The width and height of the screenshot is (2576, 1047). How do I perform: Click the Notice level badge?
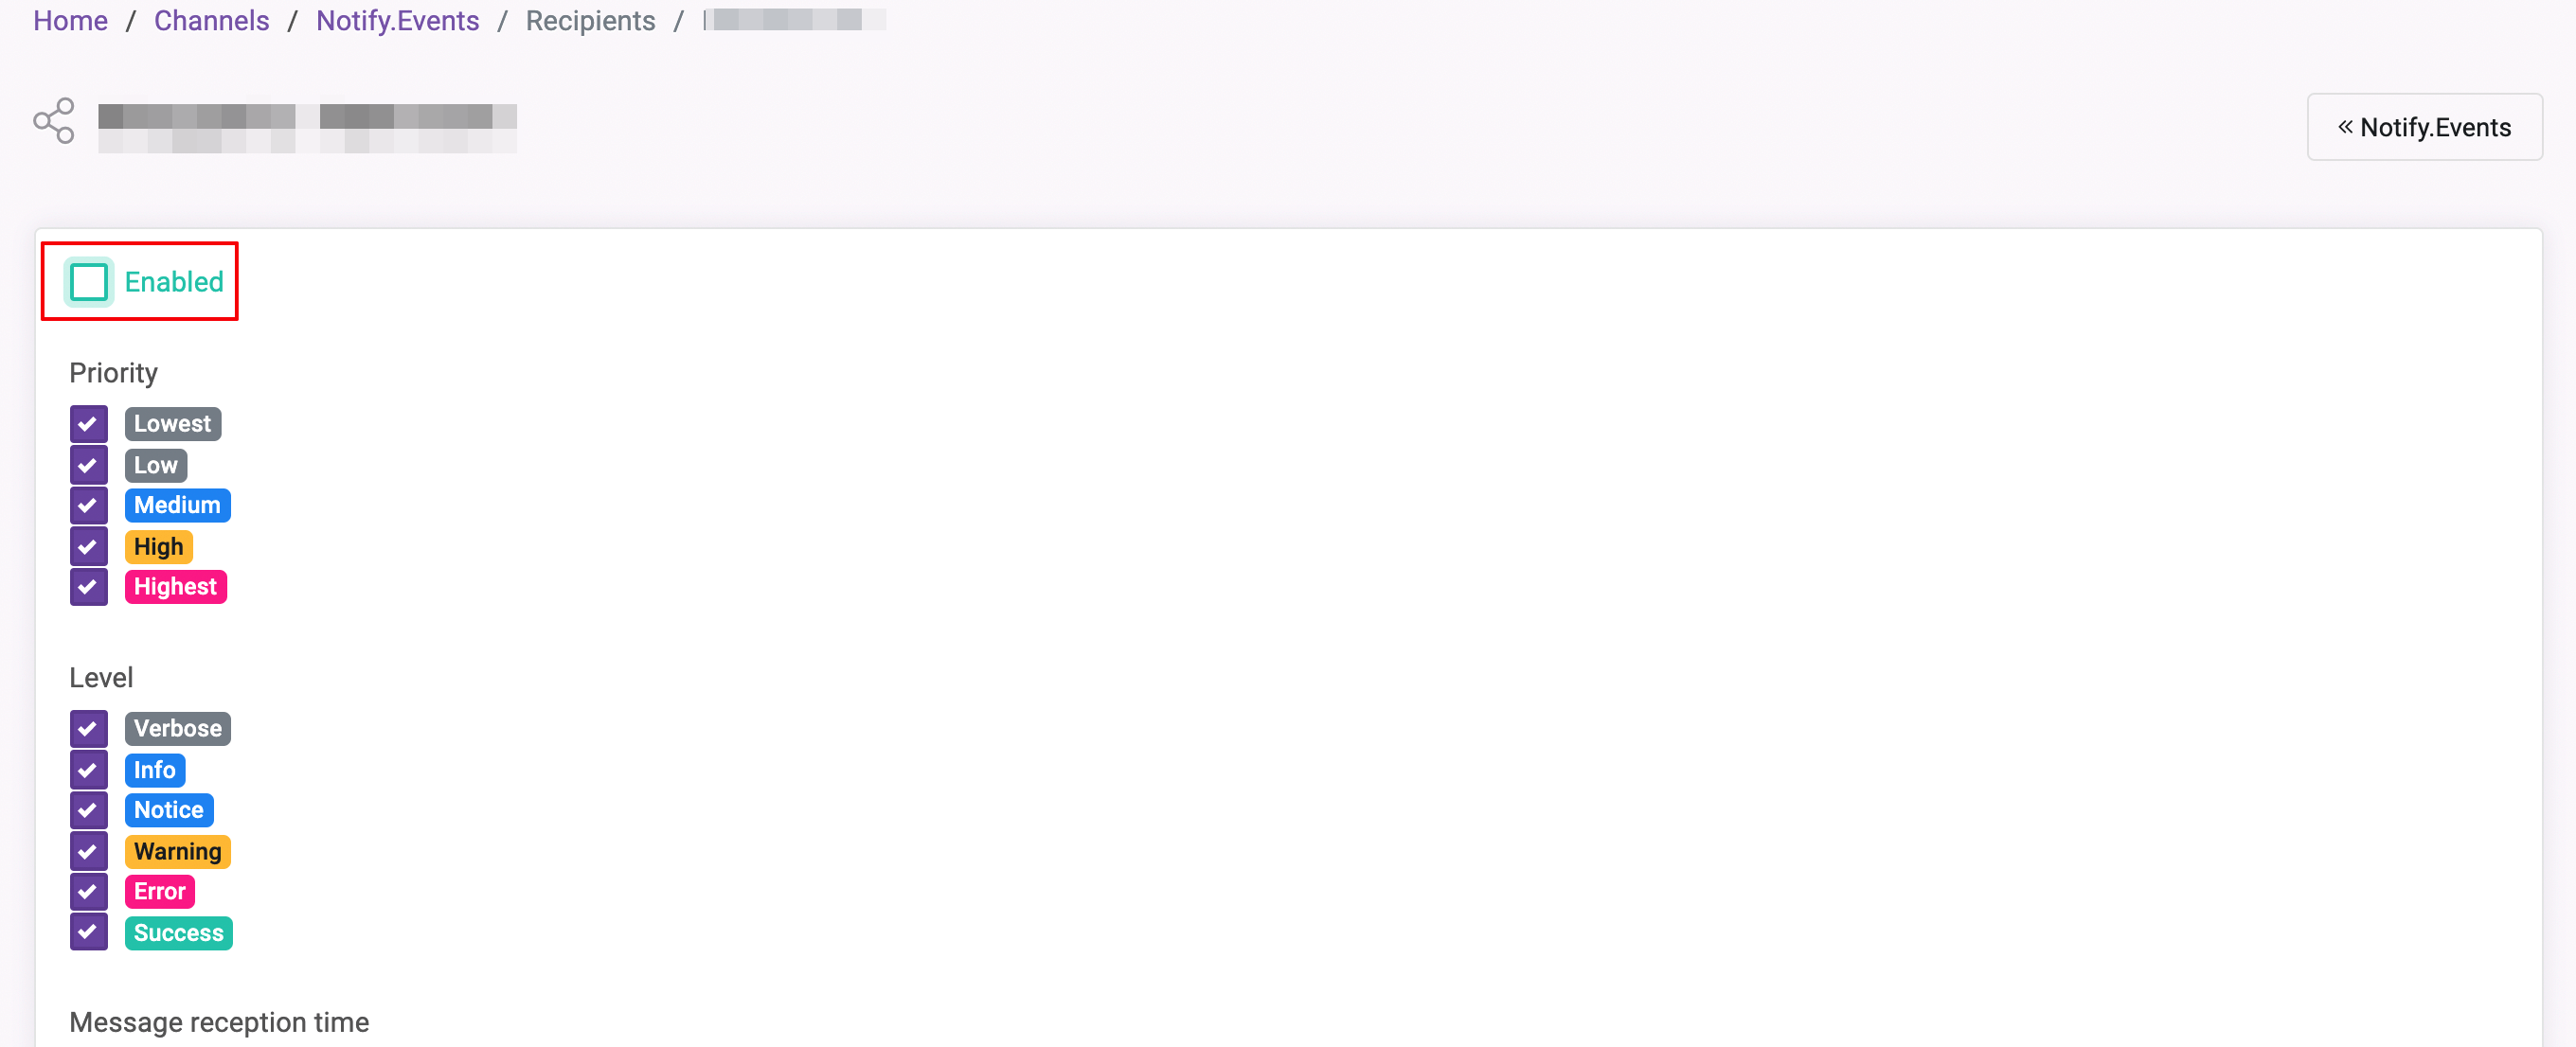tap(168, 809)
